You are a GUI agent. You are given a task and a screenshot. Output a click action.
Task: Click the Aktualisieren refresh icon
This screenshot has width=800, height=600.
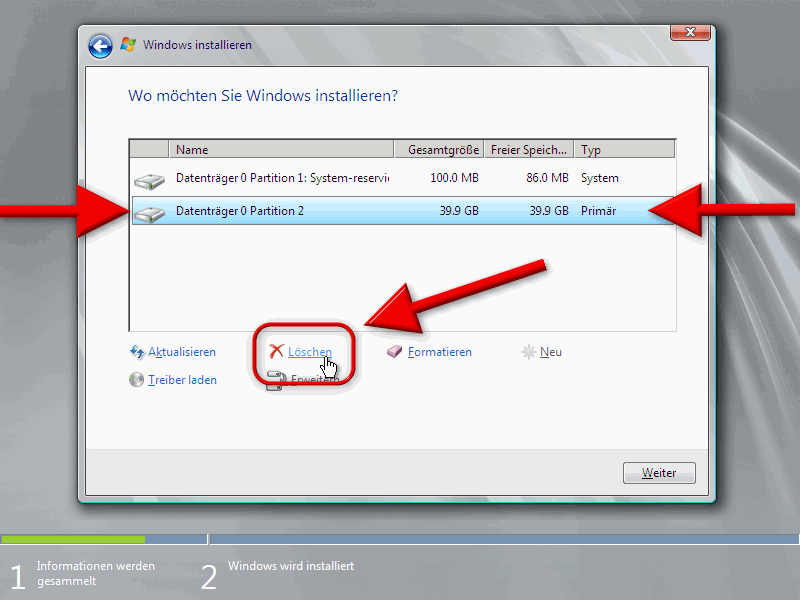(x=137, y=352)
